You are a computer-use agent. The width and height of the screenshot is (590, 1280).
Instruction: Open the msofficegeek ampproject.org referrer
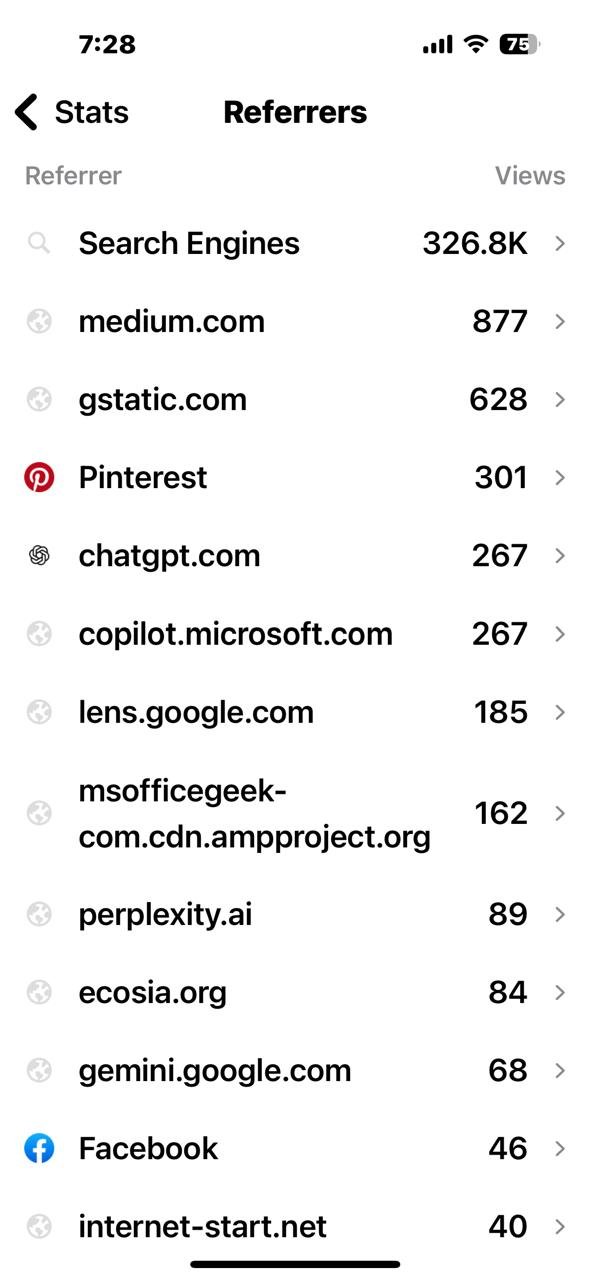click(x=295, y=813)
